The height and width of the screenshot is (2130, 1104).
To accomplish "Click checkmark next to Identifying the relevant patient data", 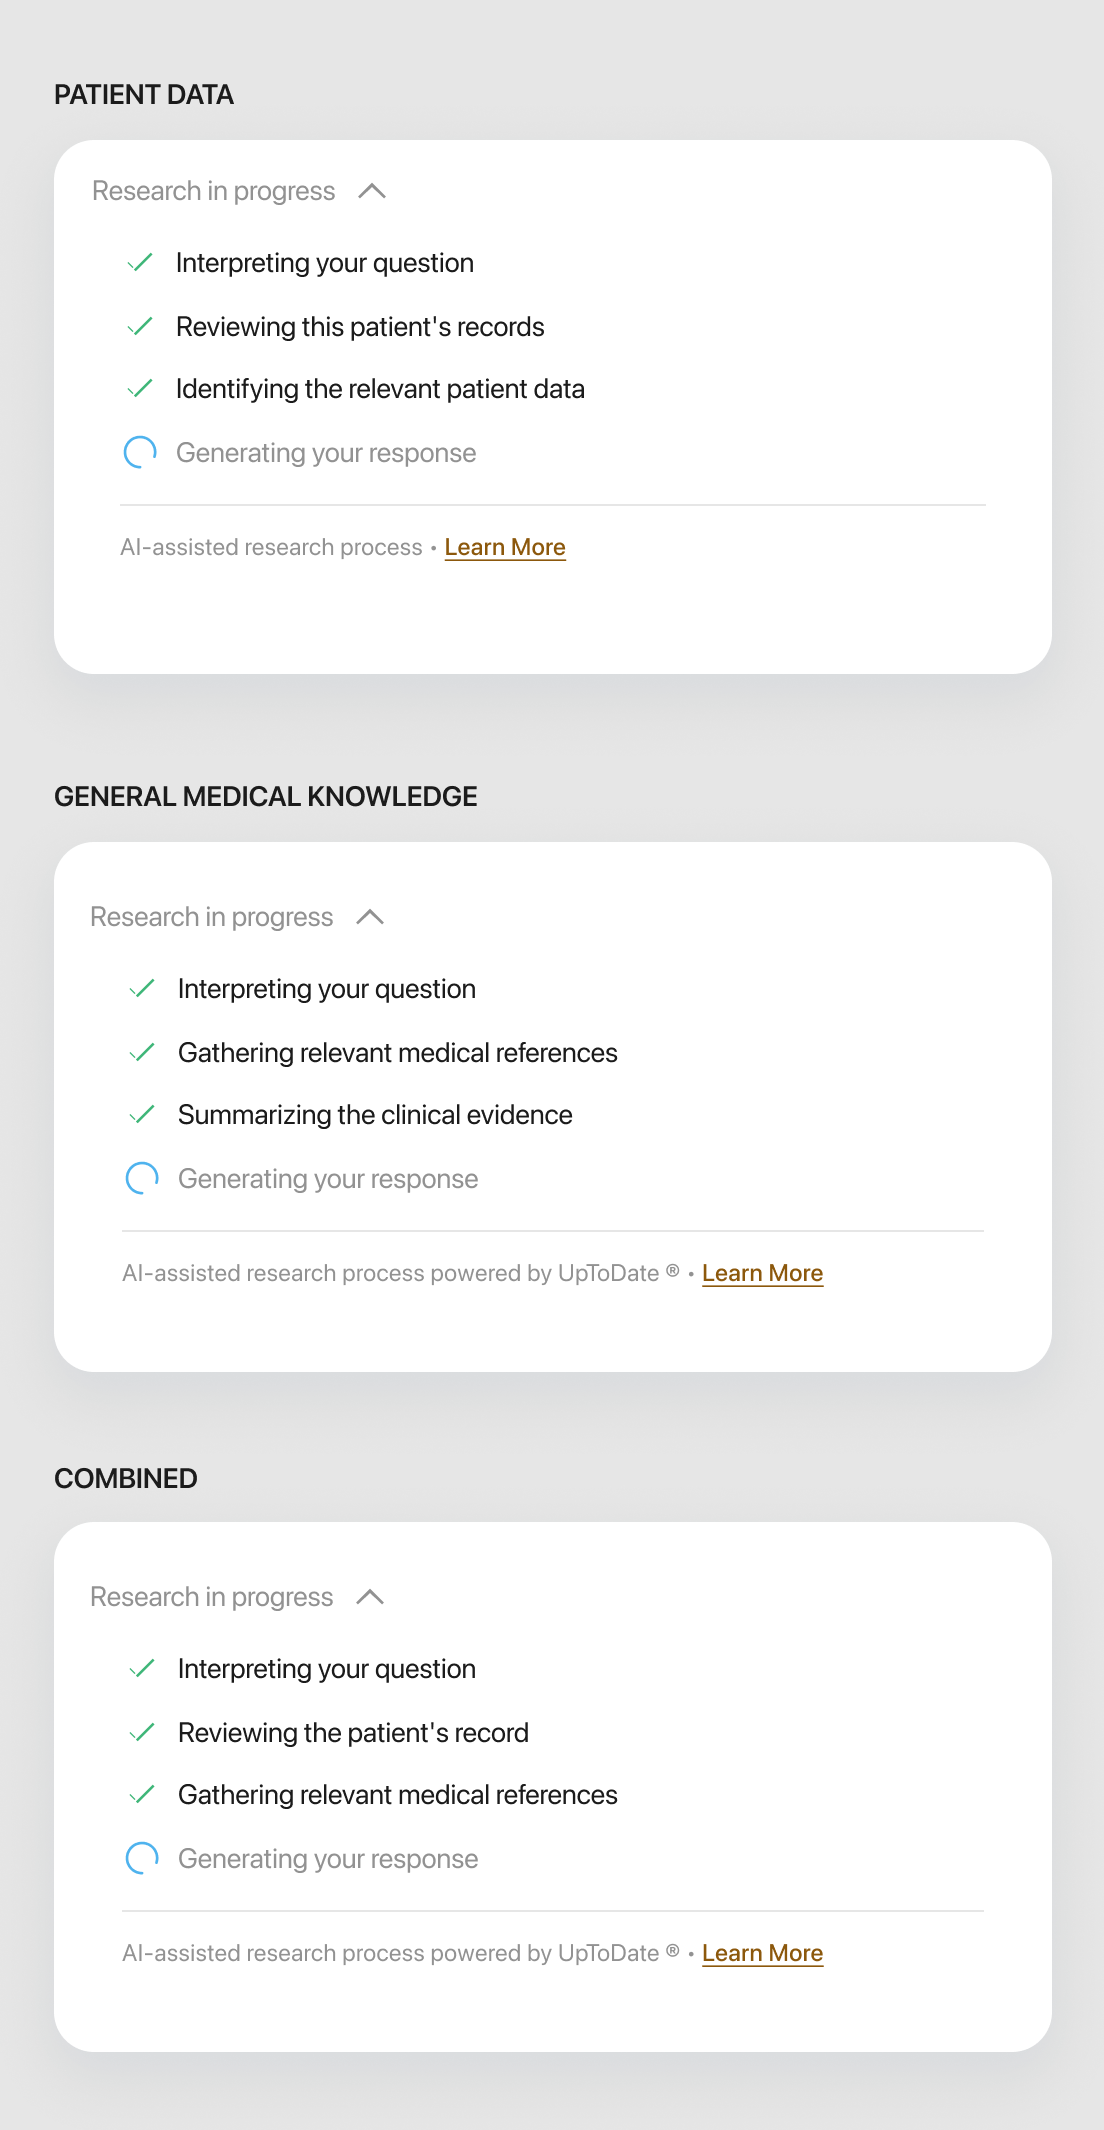I will (140, 388).
